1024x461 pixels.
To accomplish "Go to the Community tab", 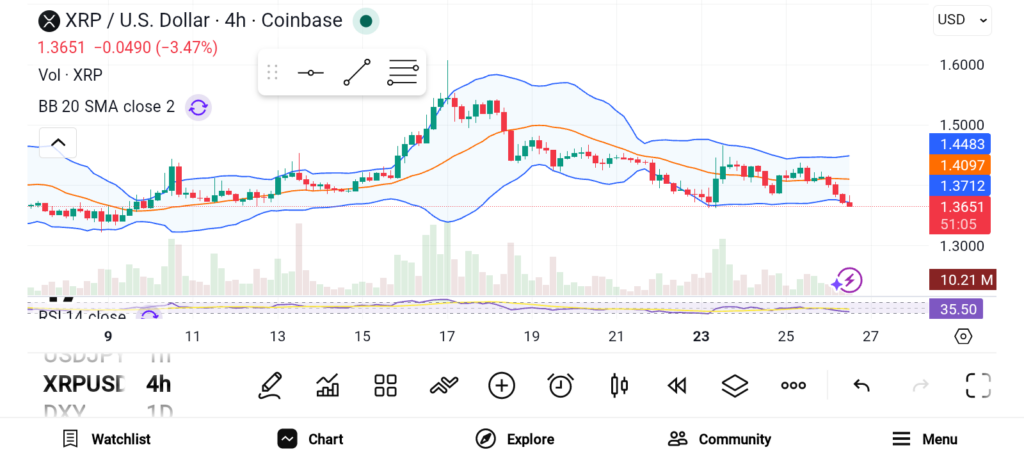I will click(x=719, y=439).
